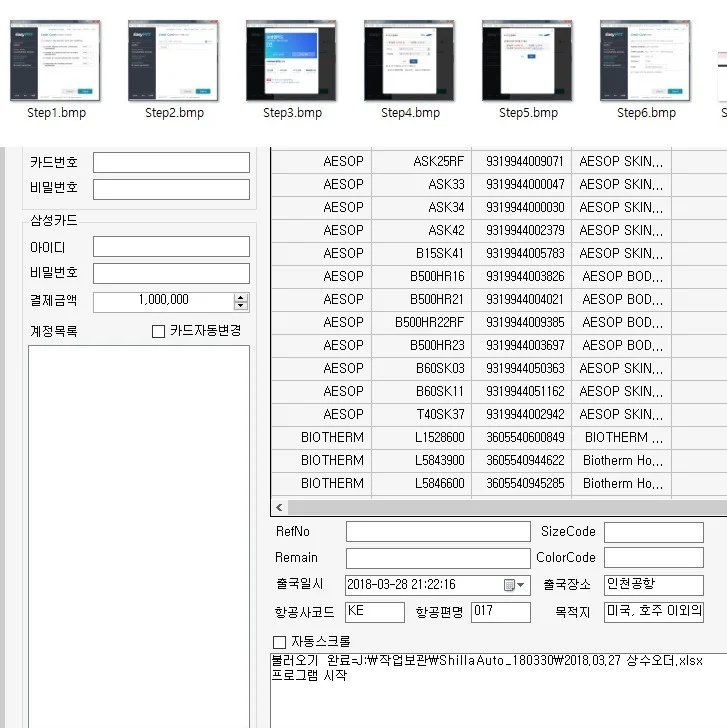Screen dimensions: 727x728
Task: Enable the 자동스크롤 checkbox
Action: tap(279, 642)
